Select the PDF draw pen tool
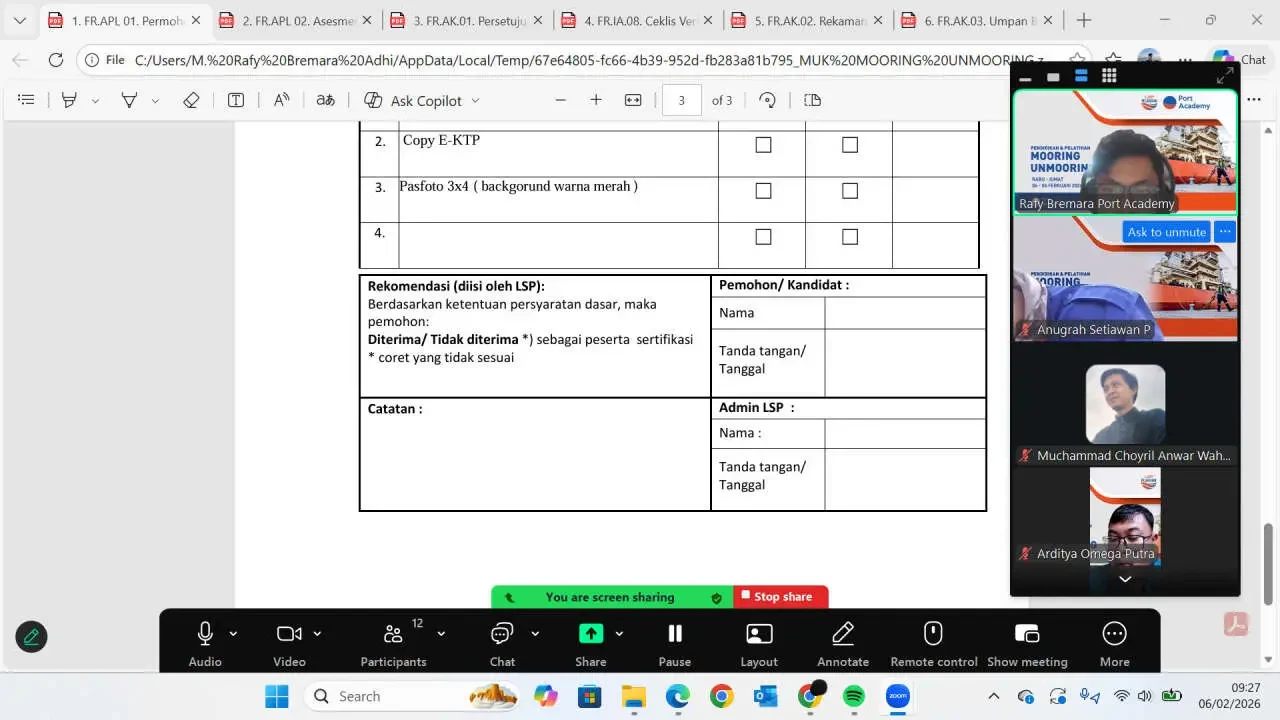 pyautogui.click(x=129, y=100)
